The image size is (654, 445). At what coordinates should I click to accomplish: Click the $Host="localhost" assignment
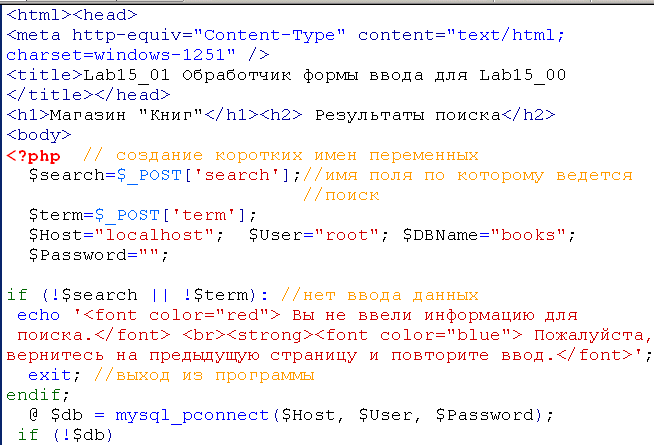pos(126,235)
